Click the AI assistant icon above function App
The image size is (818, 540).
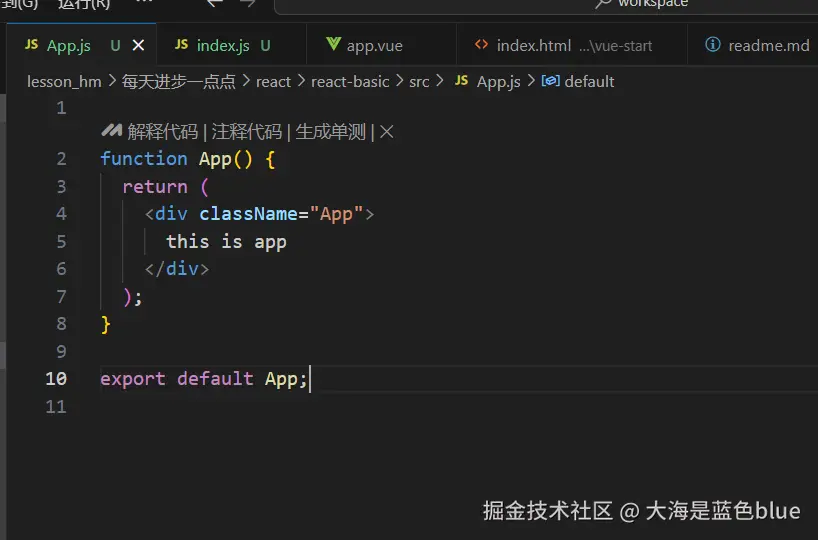(111, 131)
